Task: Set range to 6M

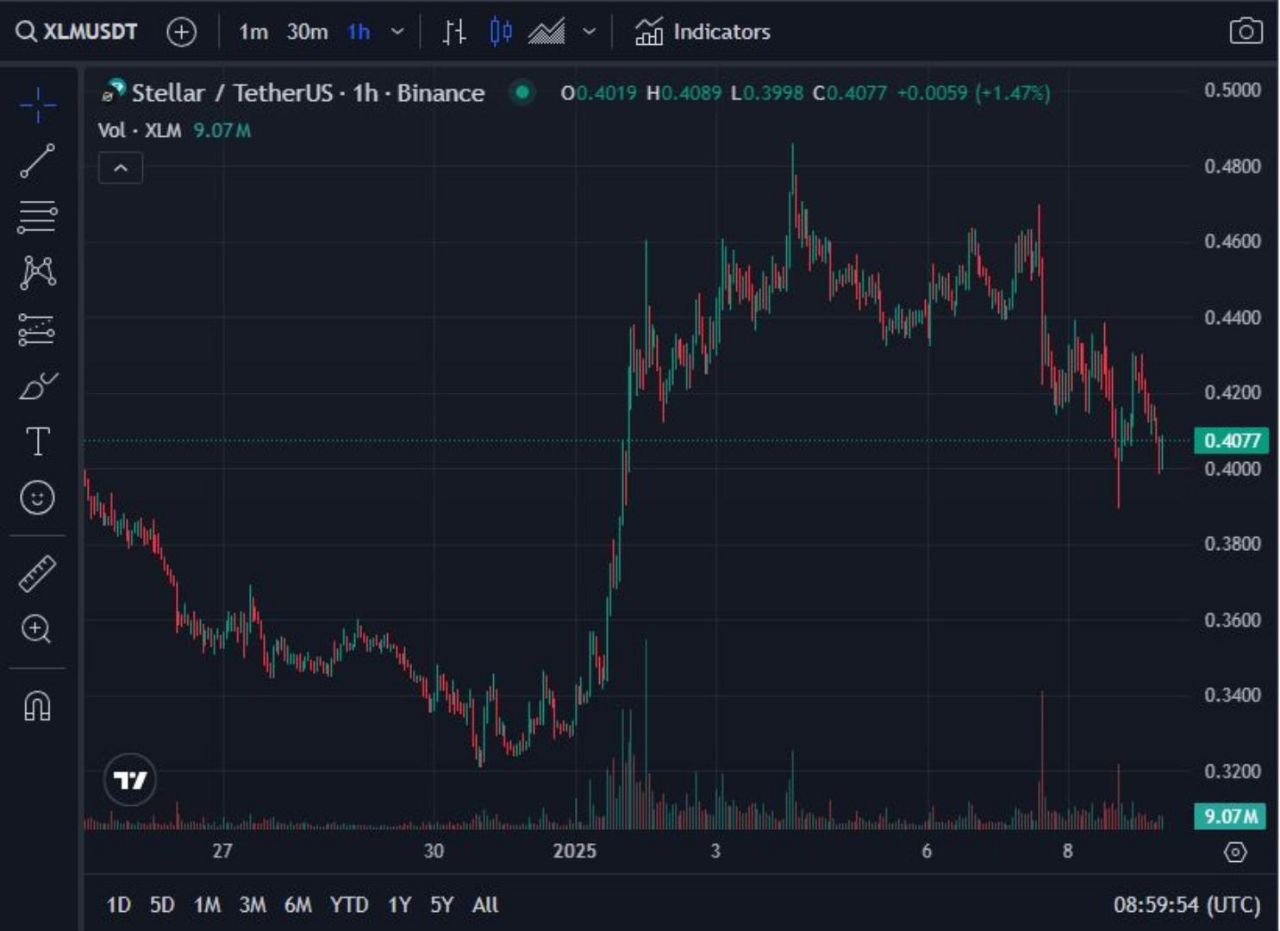Action: (298, 905)
